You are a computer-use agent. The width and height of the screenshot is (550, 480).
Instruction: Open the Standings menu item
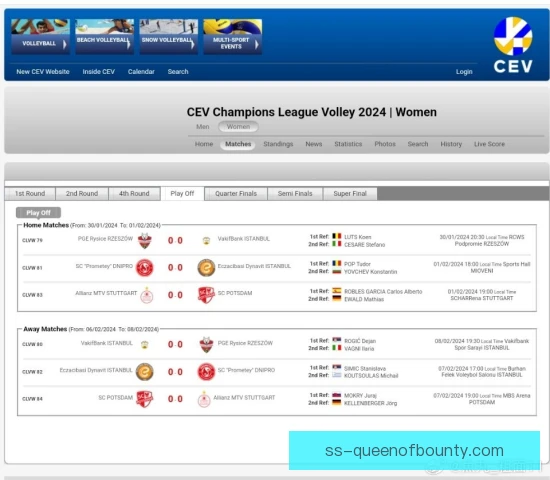278,144
